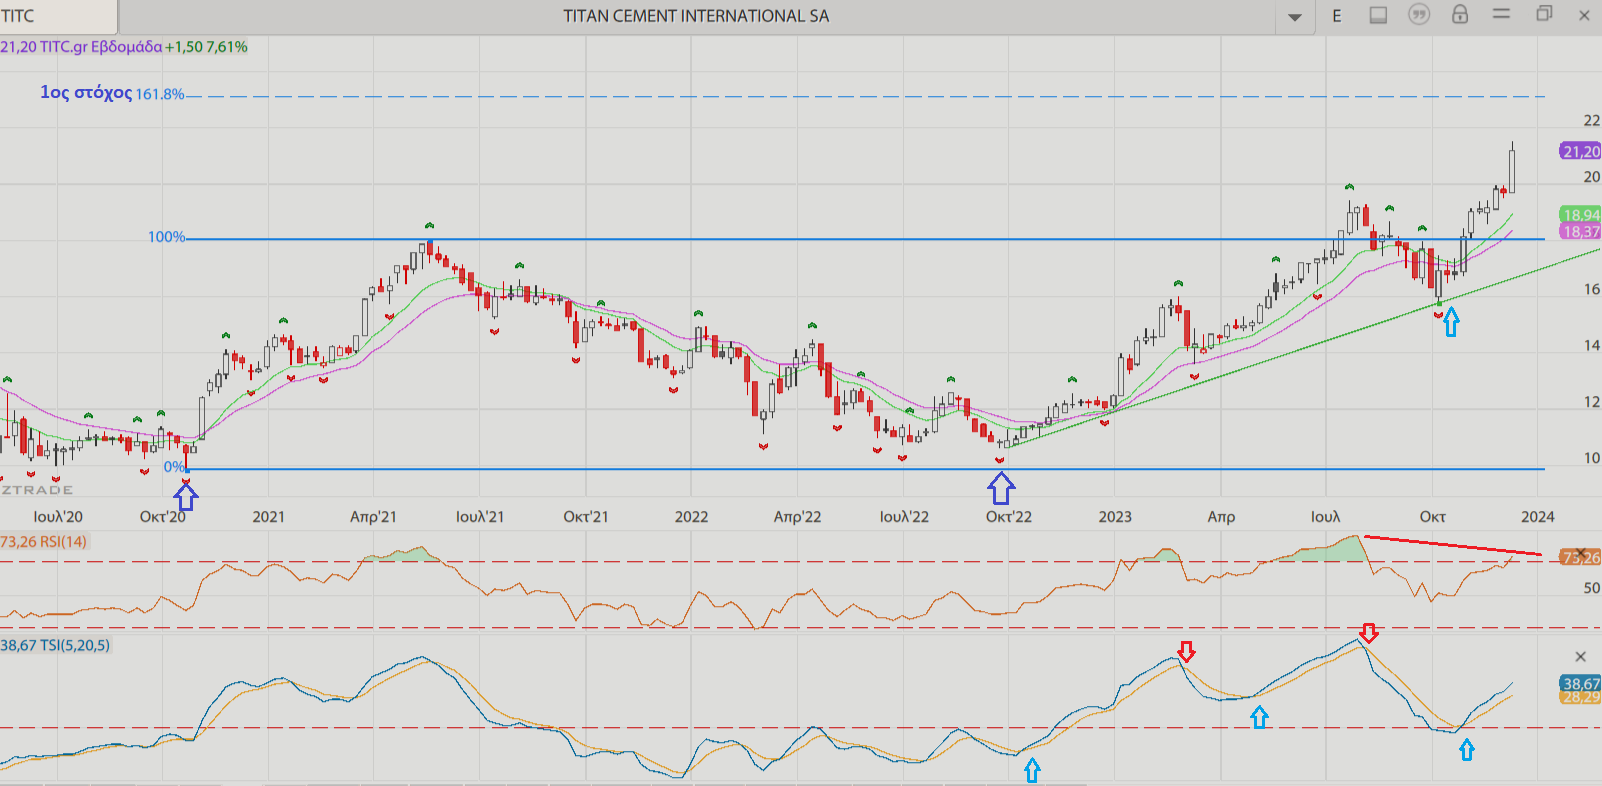This screenshot has width=1602, height=786.
Task: Click the restore window icon
Action: [x=1544, y=14]
